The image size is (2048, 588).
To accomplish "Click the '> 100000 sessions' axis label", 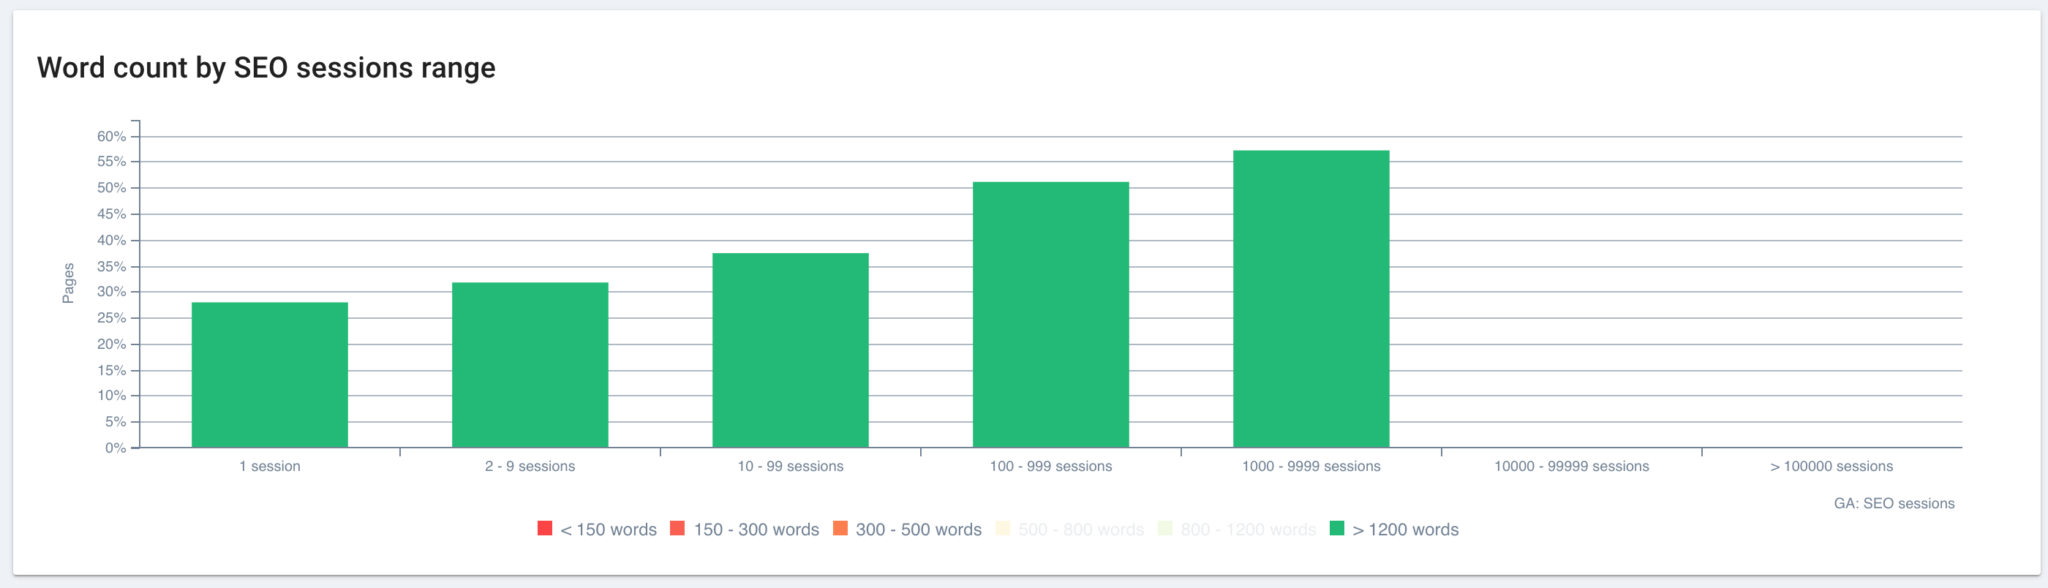I will [1831, 466].
